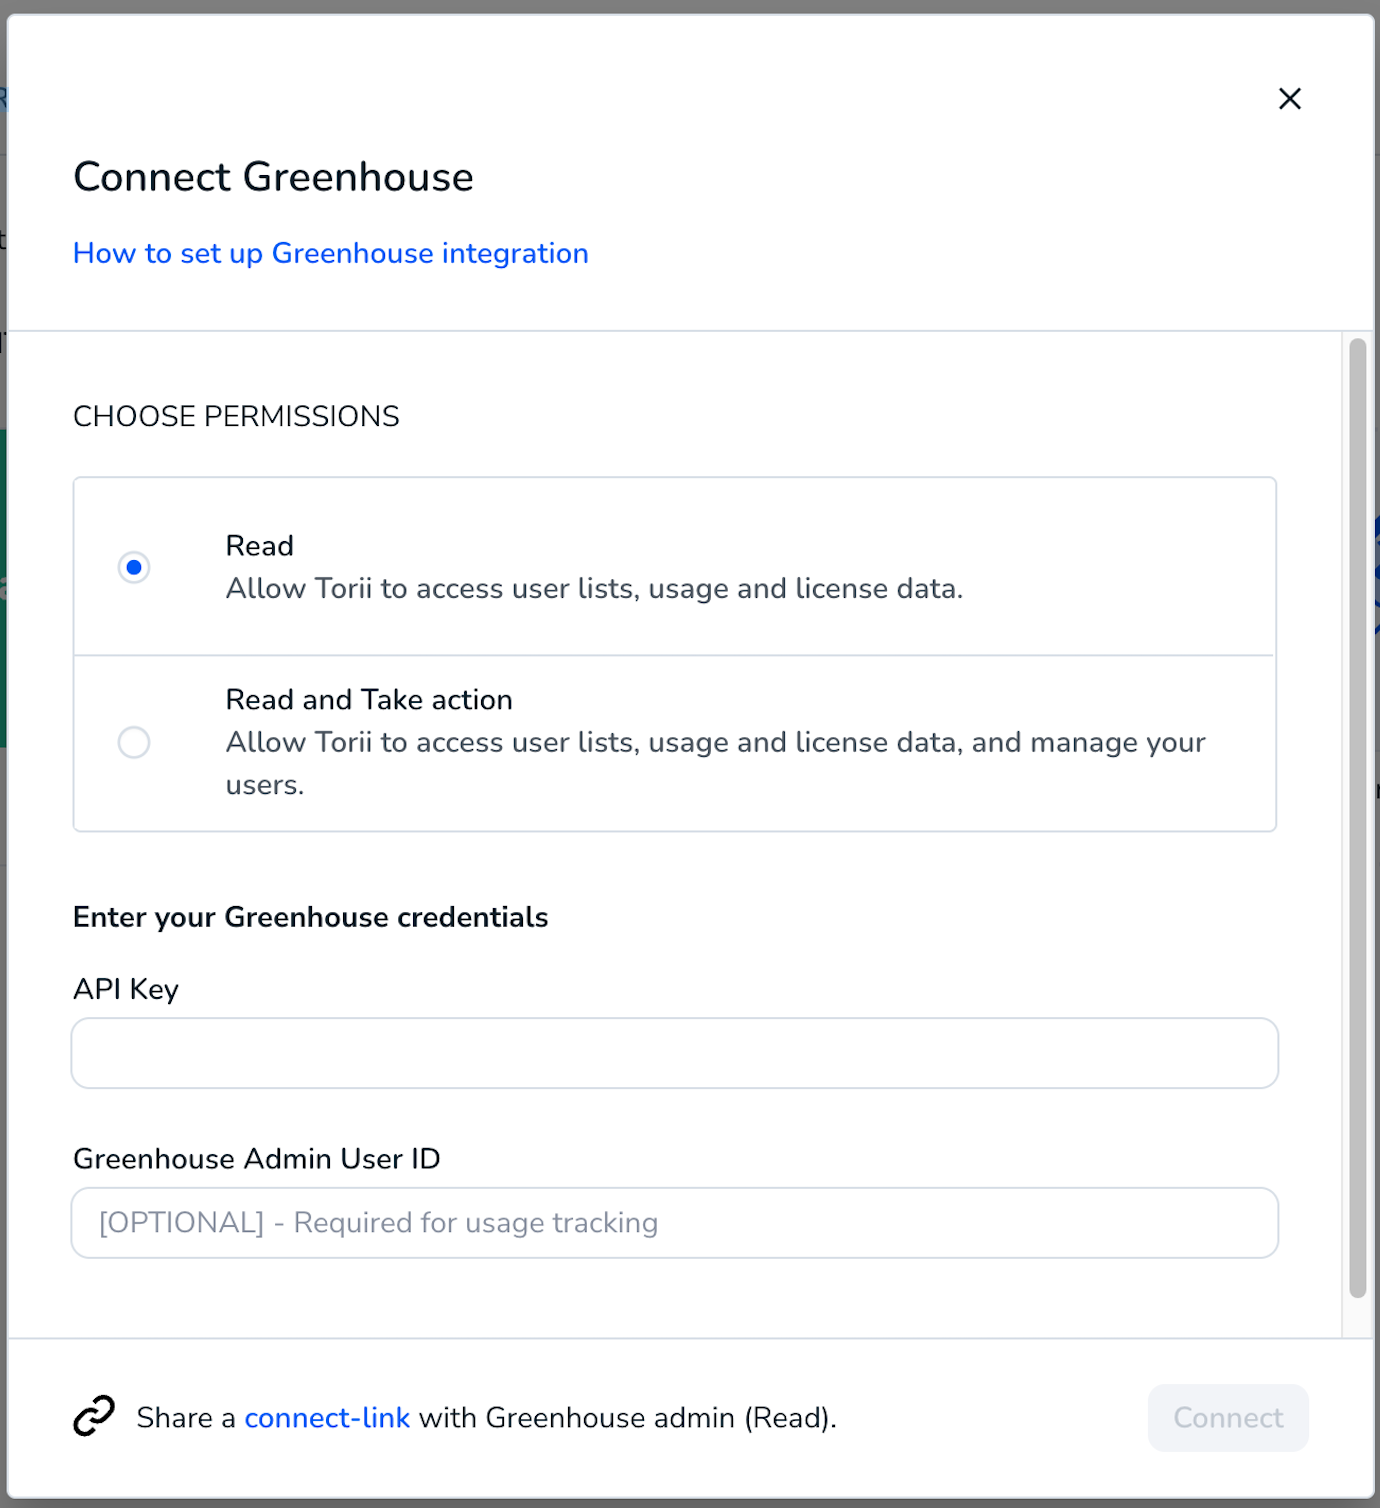The height and width of the screenshot is (1508, 1380).
Task: Click 'with Greenhouse admin (Read)' text
Action: click(x=627, y=1417)
